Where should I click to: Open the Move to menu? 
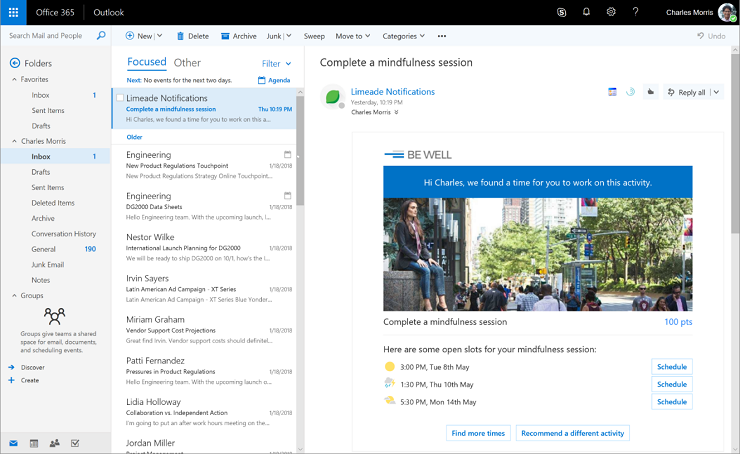[x=353, y=36]
